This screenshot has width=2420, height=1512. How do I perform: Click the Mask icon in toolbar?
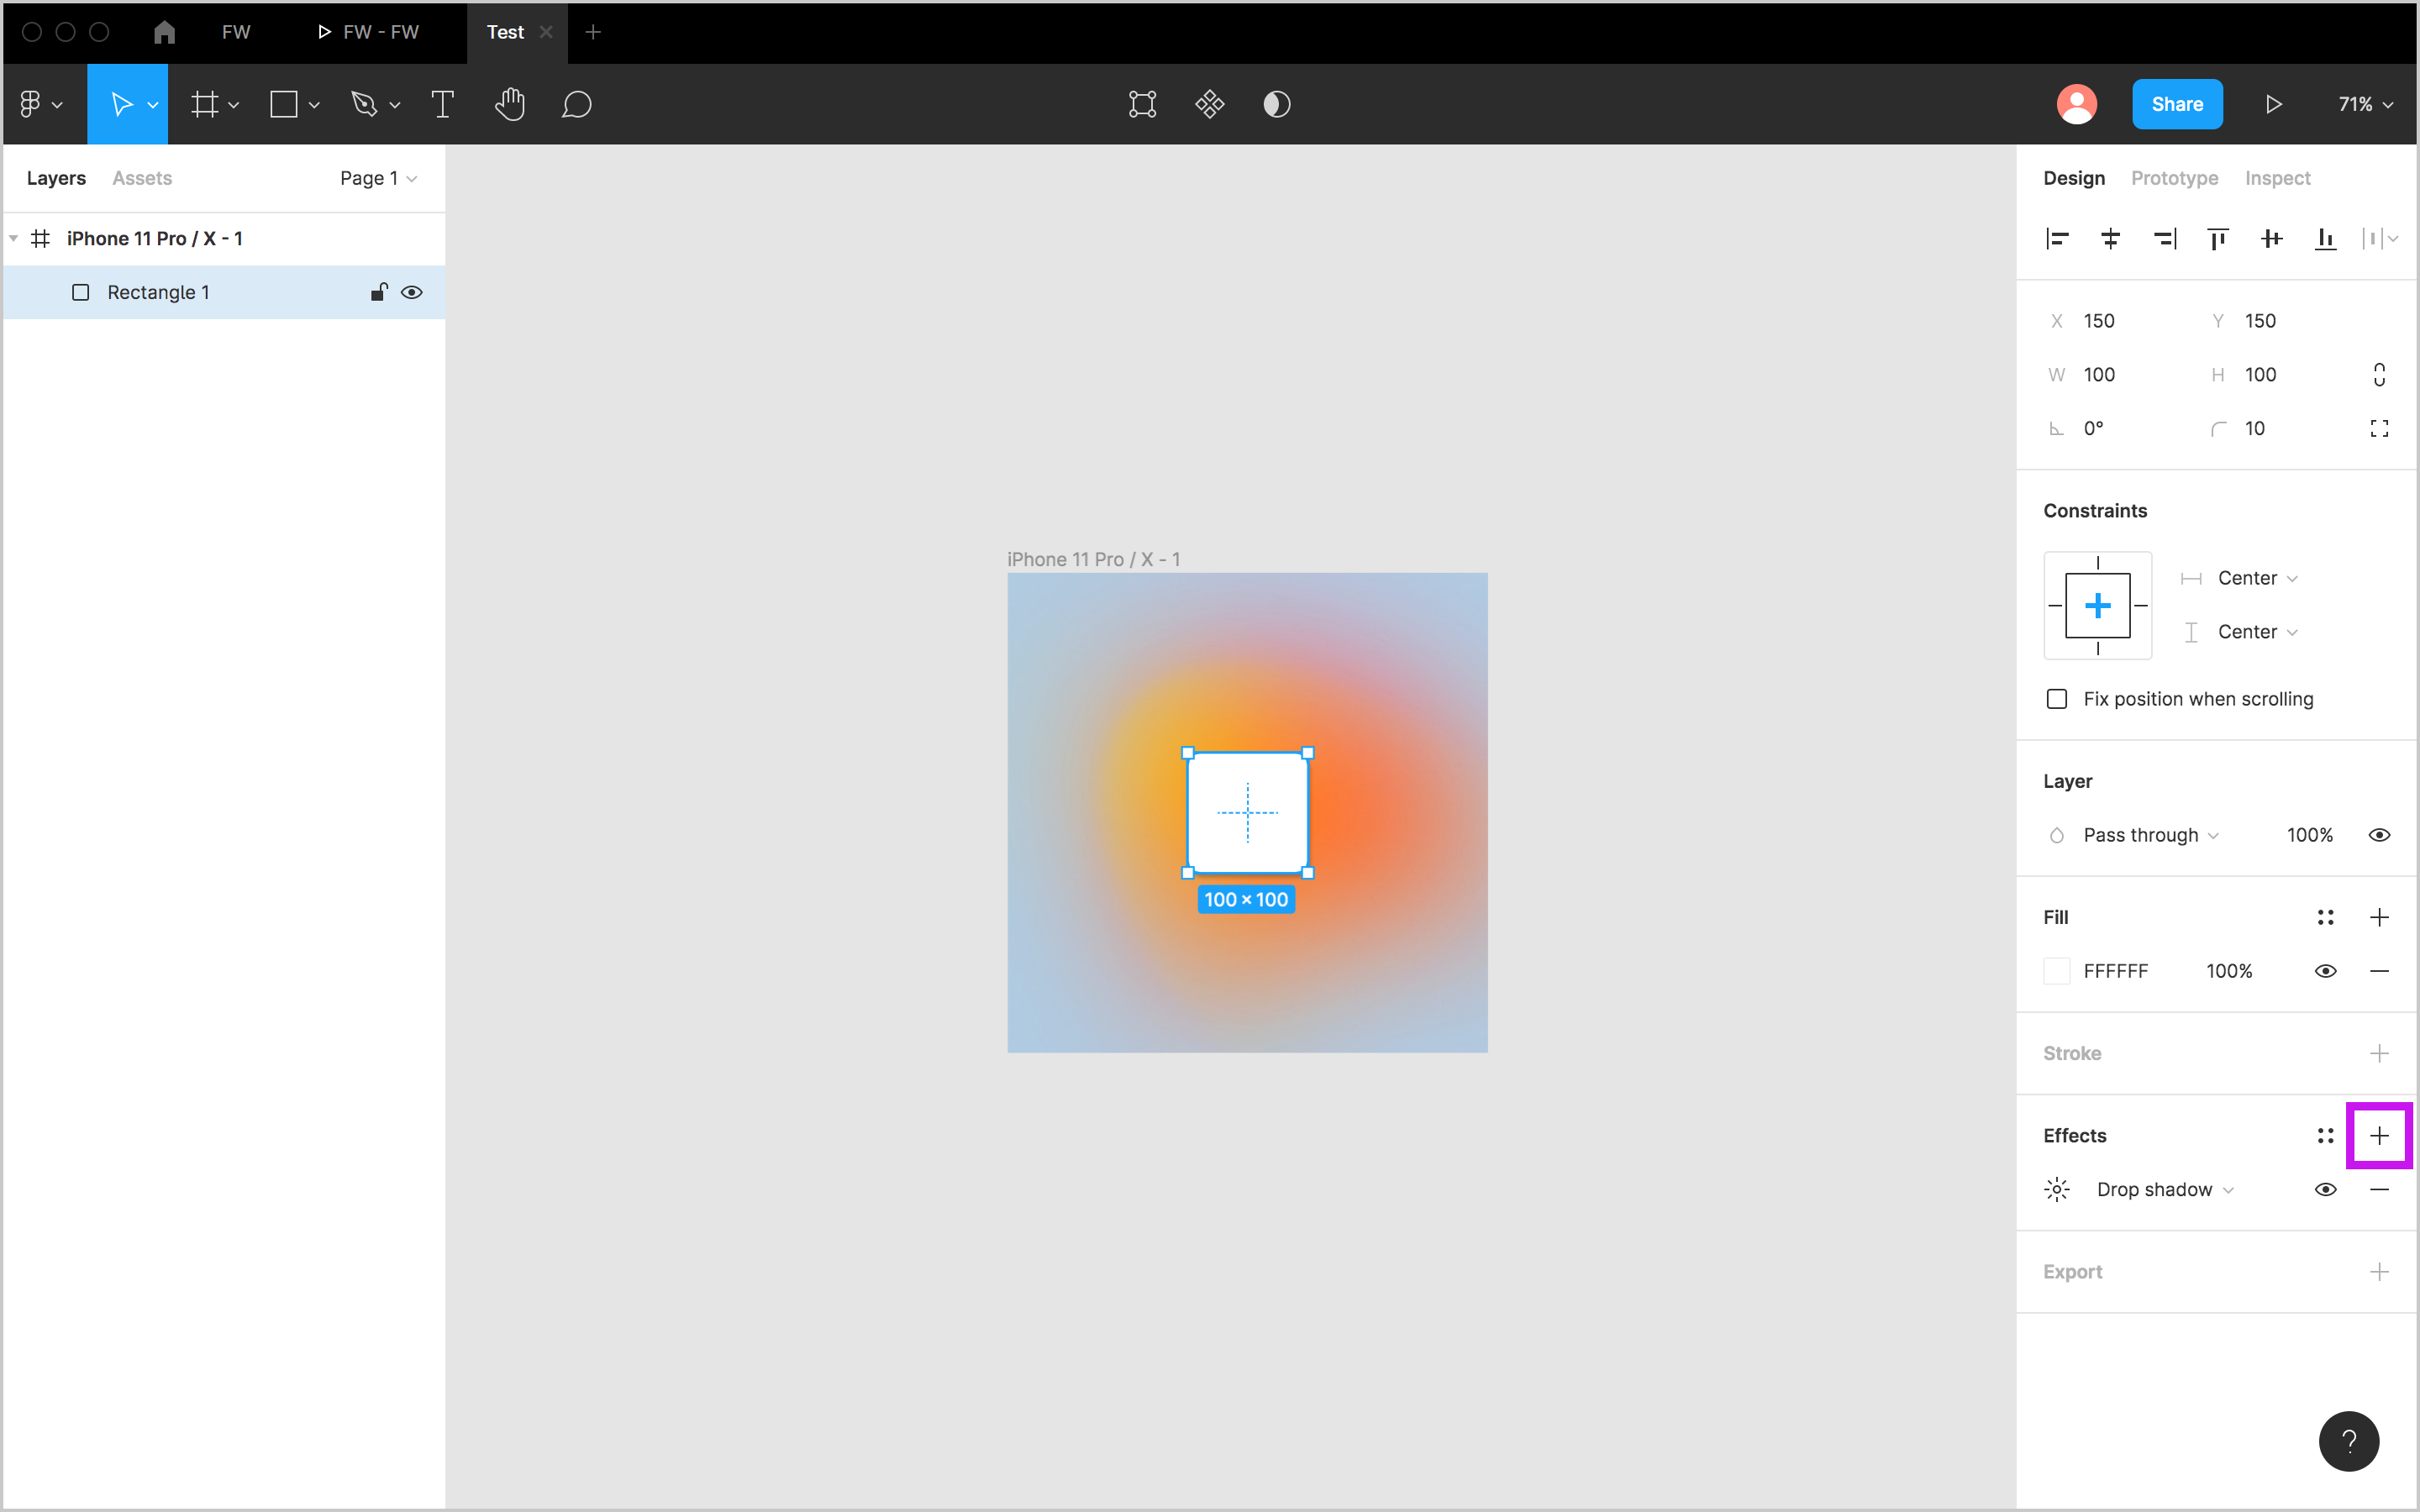1276,104
